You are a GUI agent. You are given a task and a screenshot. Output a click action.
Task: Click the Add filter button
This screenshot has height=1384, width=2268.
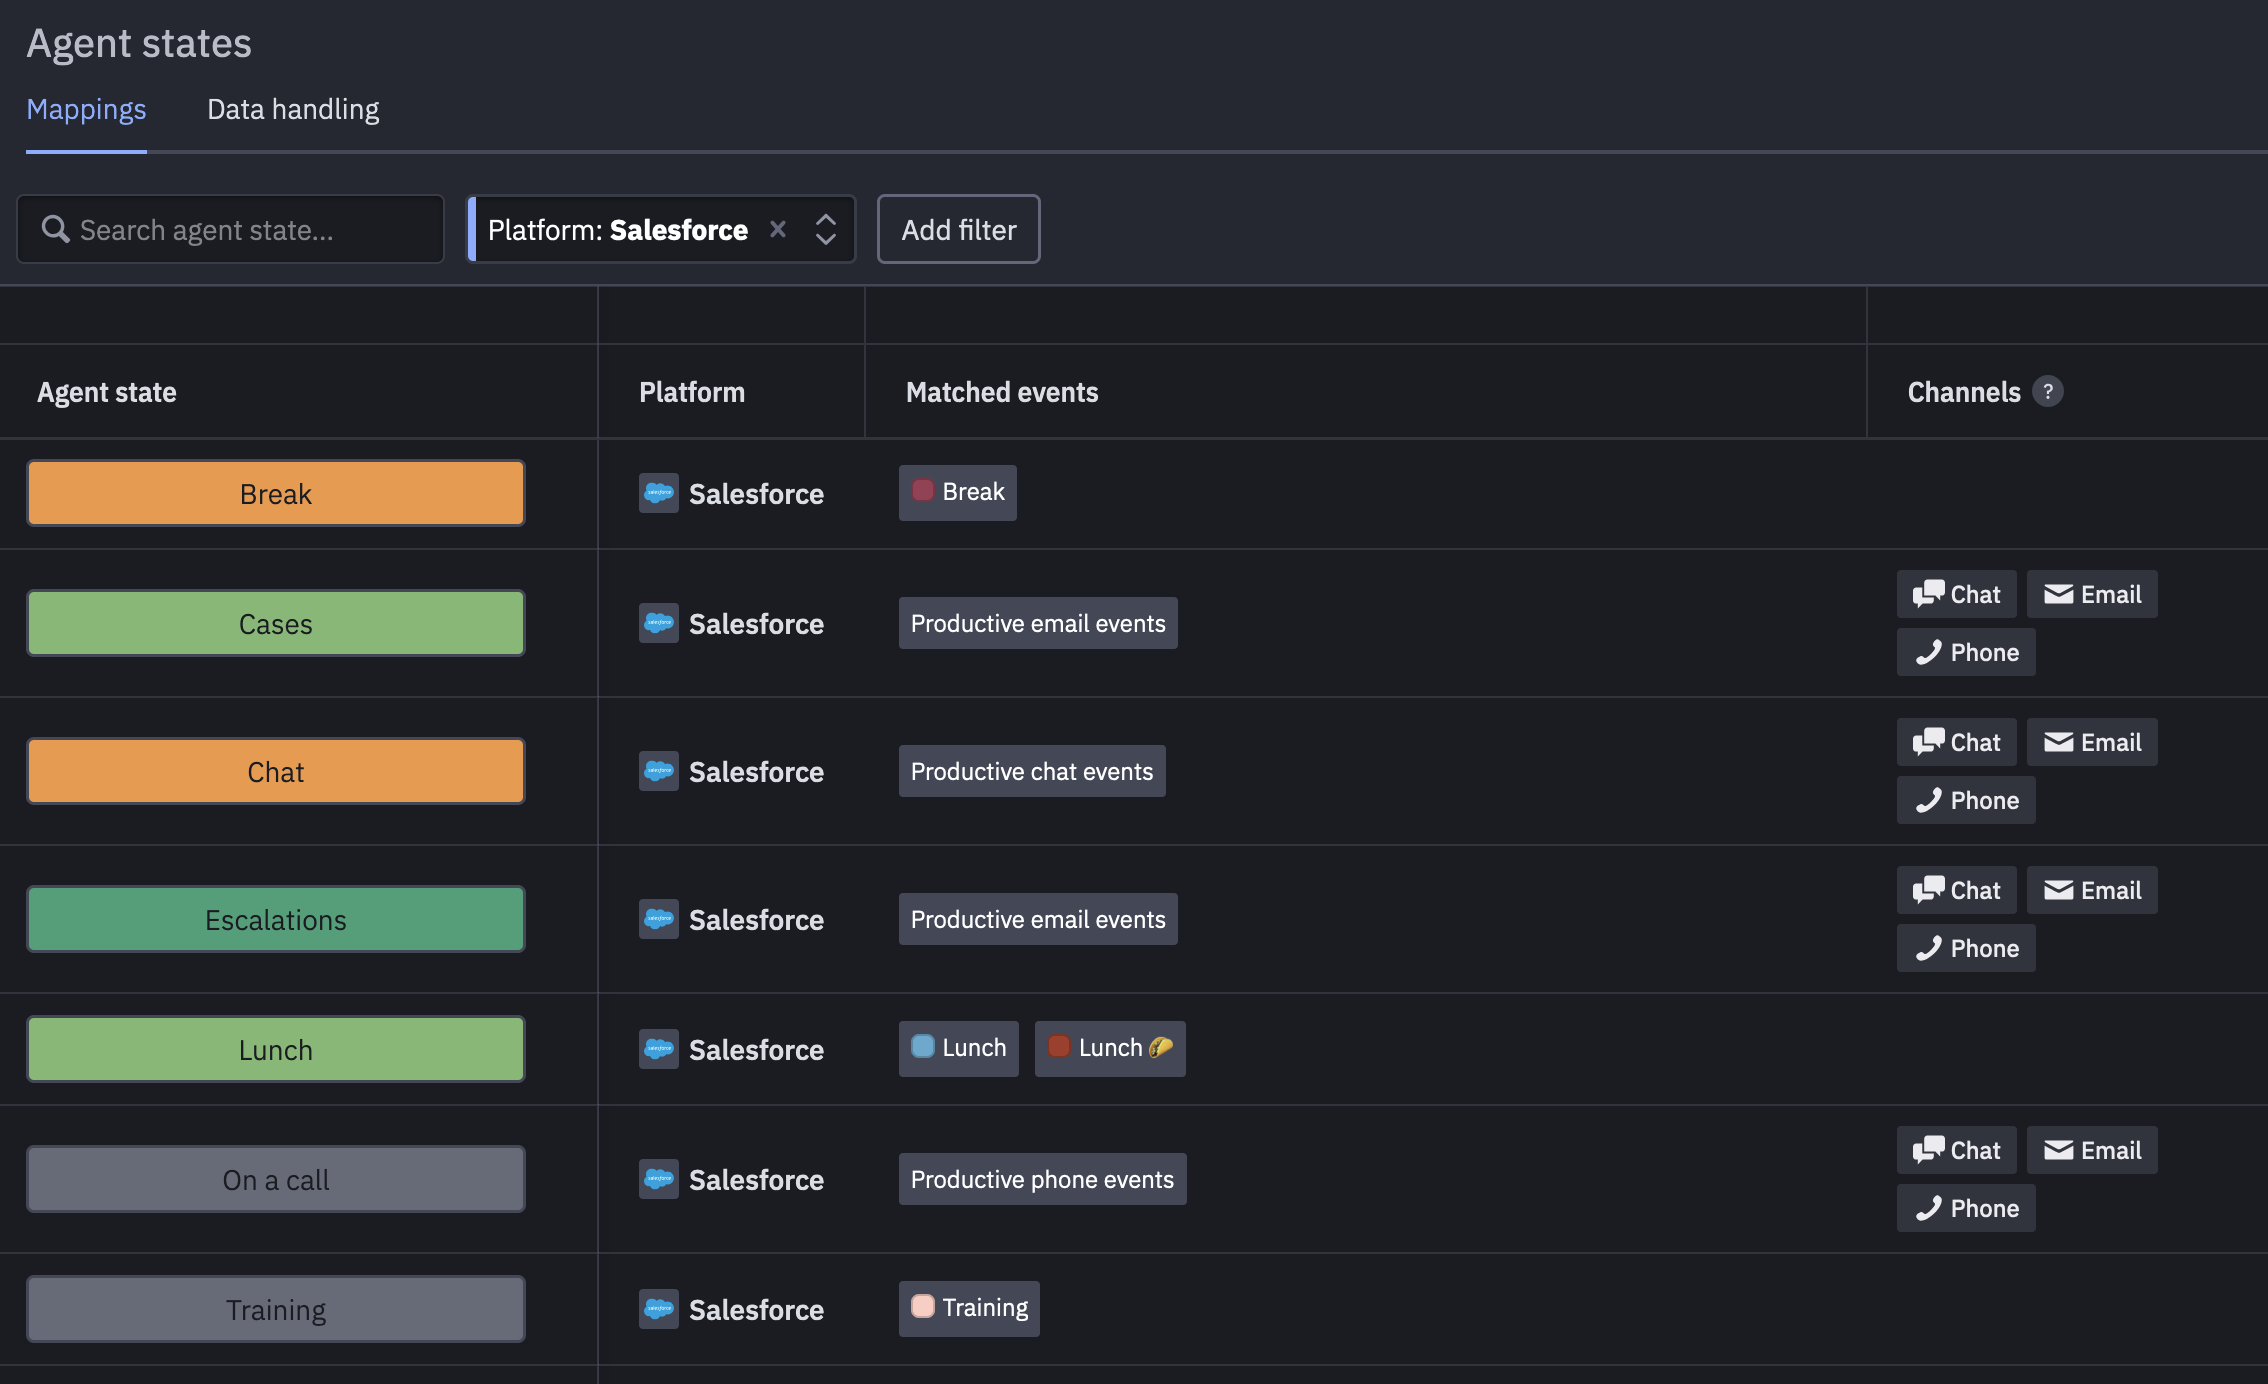click(x=958, y=229)
